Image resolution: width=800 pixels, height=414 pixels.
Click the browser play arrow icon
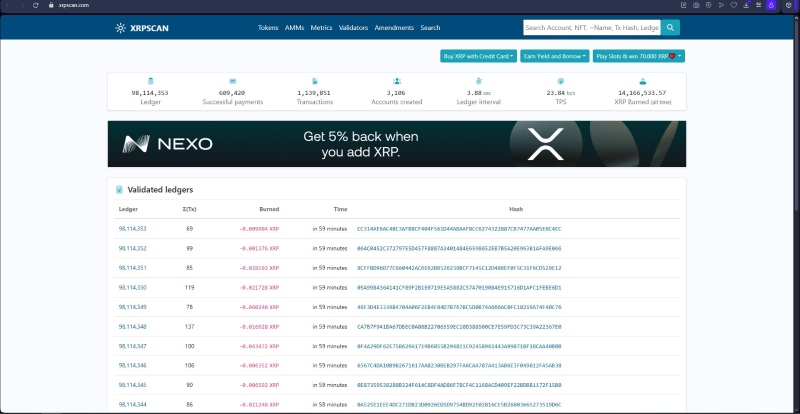pos(721,5)
